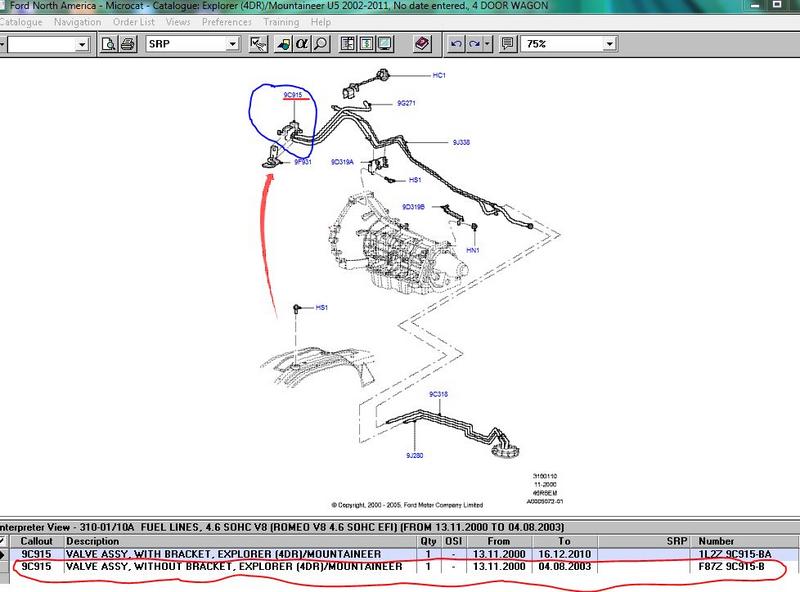Click the price view dollar icon
800x592 pixels.
coord(366,44)
